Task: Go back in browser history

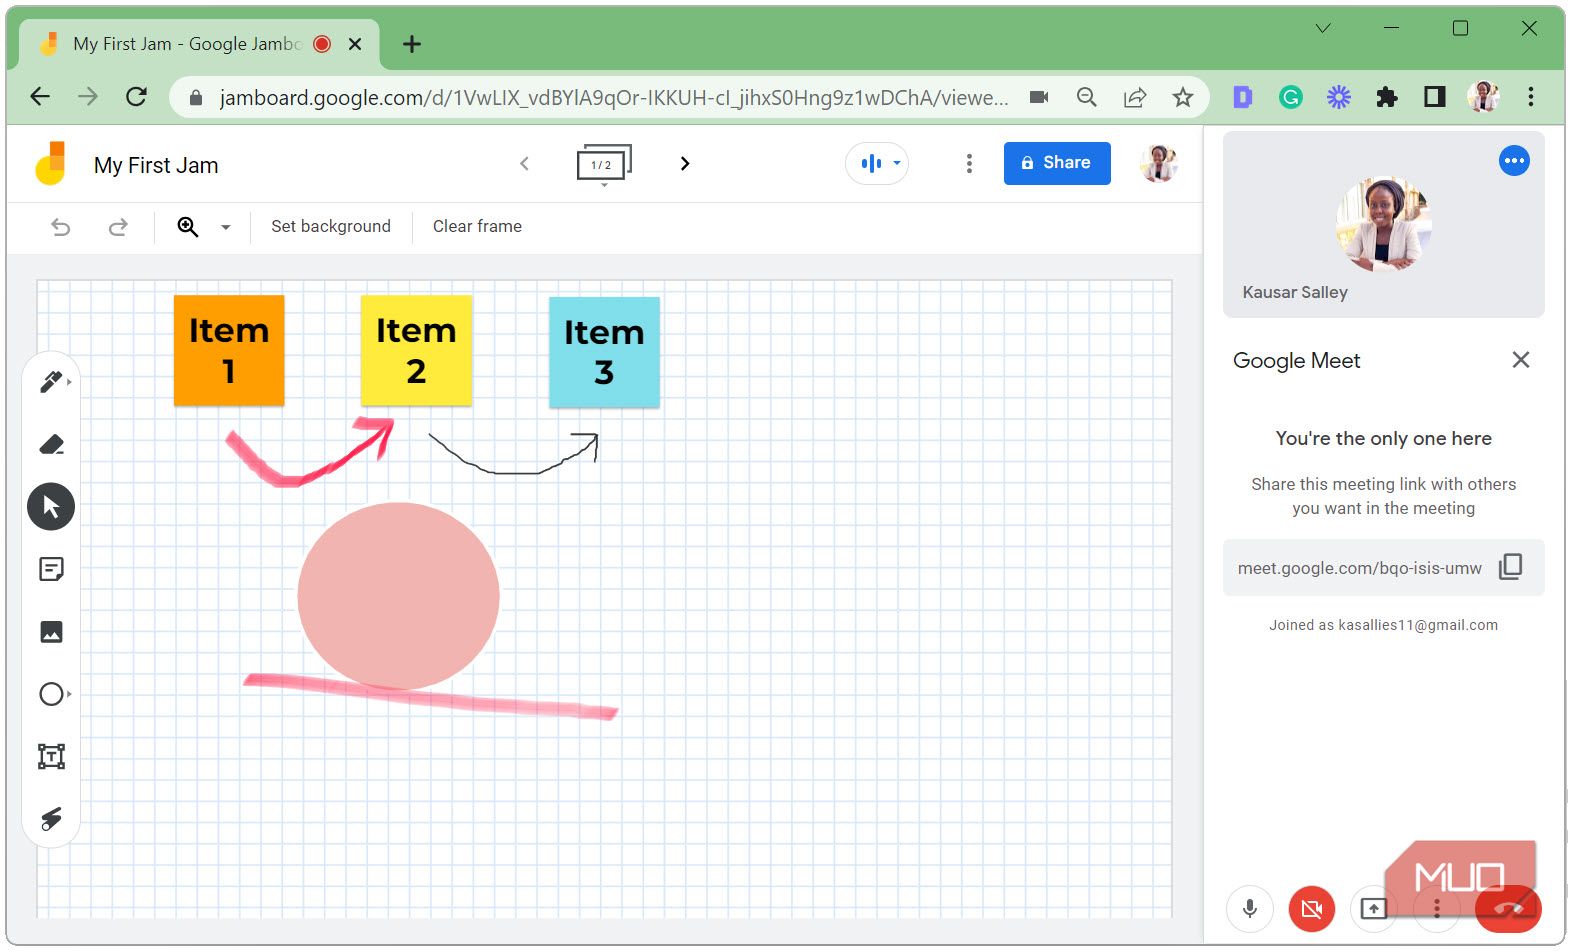Action: [40, 97]
